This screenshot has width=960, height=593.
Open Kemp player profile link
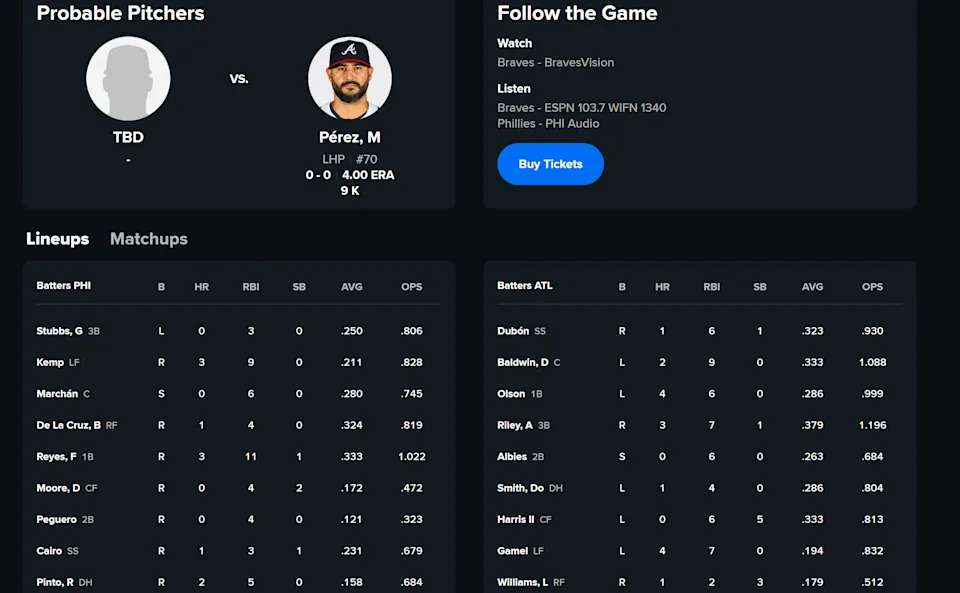point(50,362)
